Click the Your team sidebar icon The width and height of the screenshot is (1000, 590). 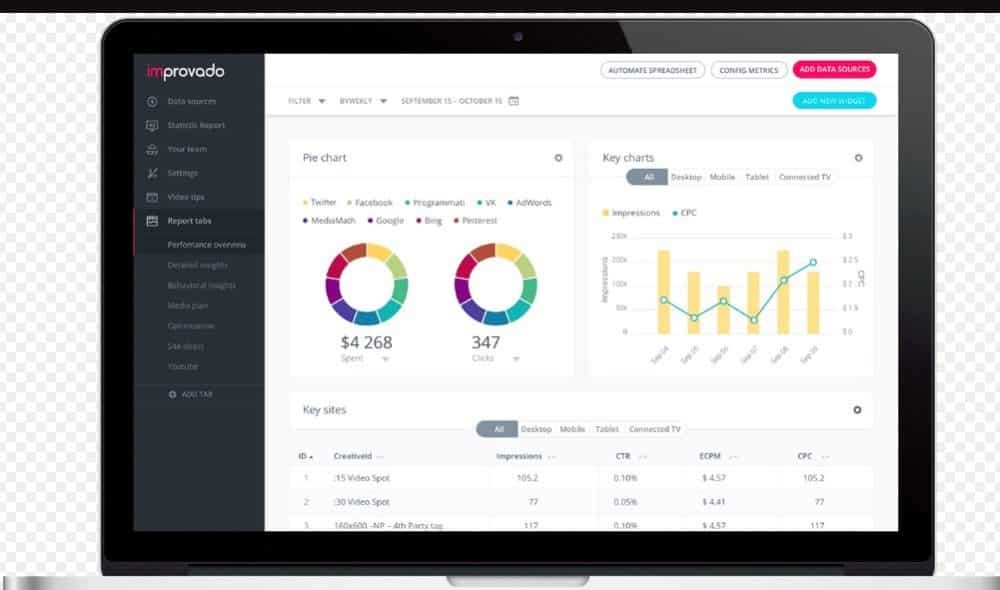click(x=152, y=149)
